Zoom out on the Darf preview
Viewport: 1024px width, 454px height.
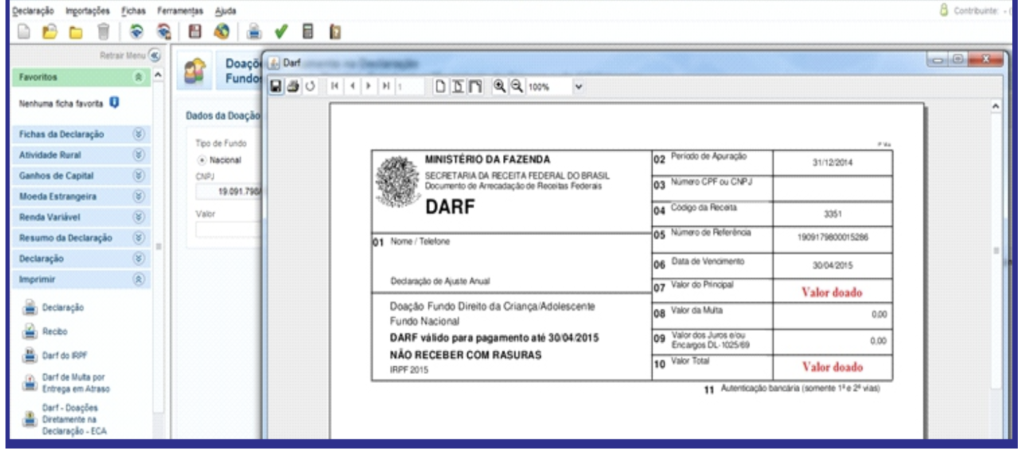click(x=517, y=86)
